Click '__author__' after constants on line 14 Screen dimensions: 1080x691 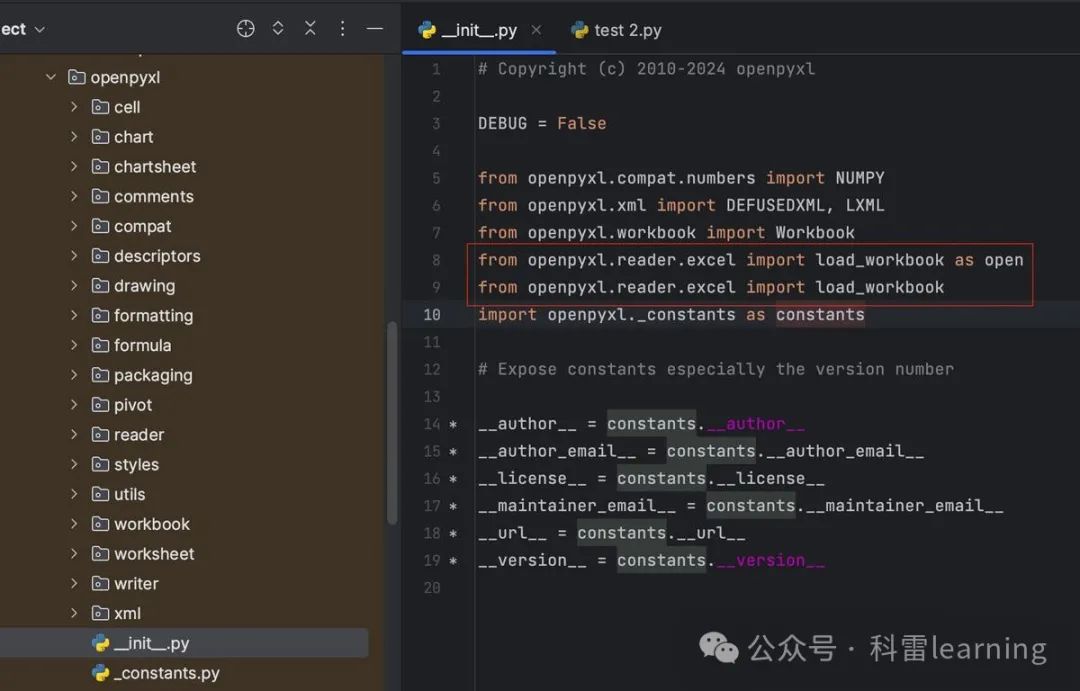756,424
